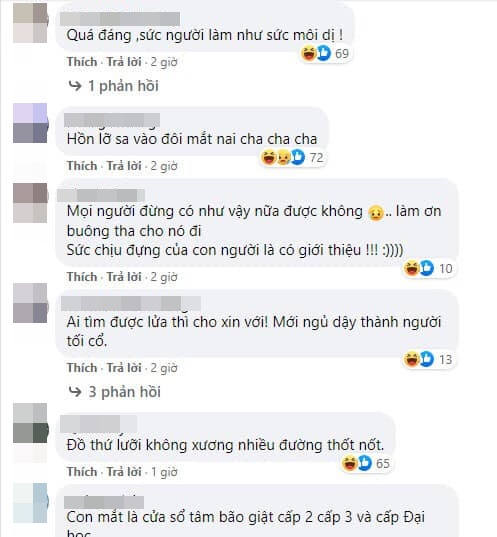This screenshot has height=537, width=497.
Task: Open reactions on 'Đồ thứ lưỡi' comment
Action: (x=365, y=463)
